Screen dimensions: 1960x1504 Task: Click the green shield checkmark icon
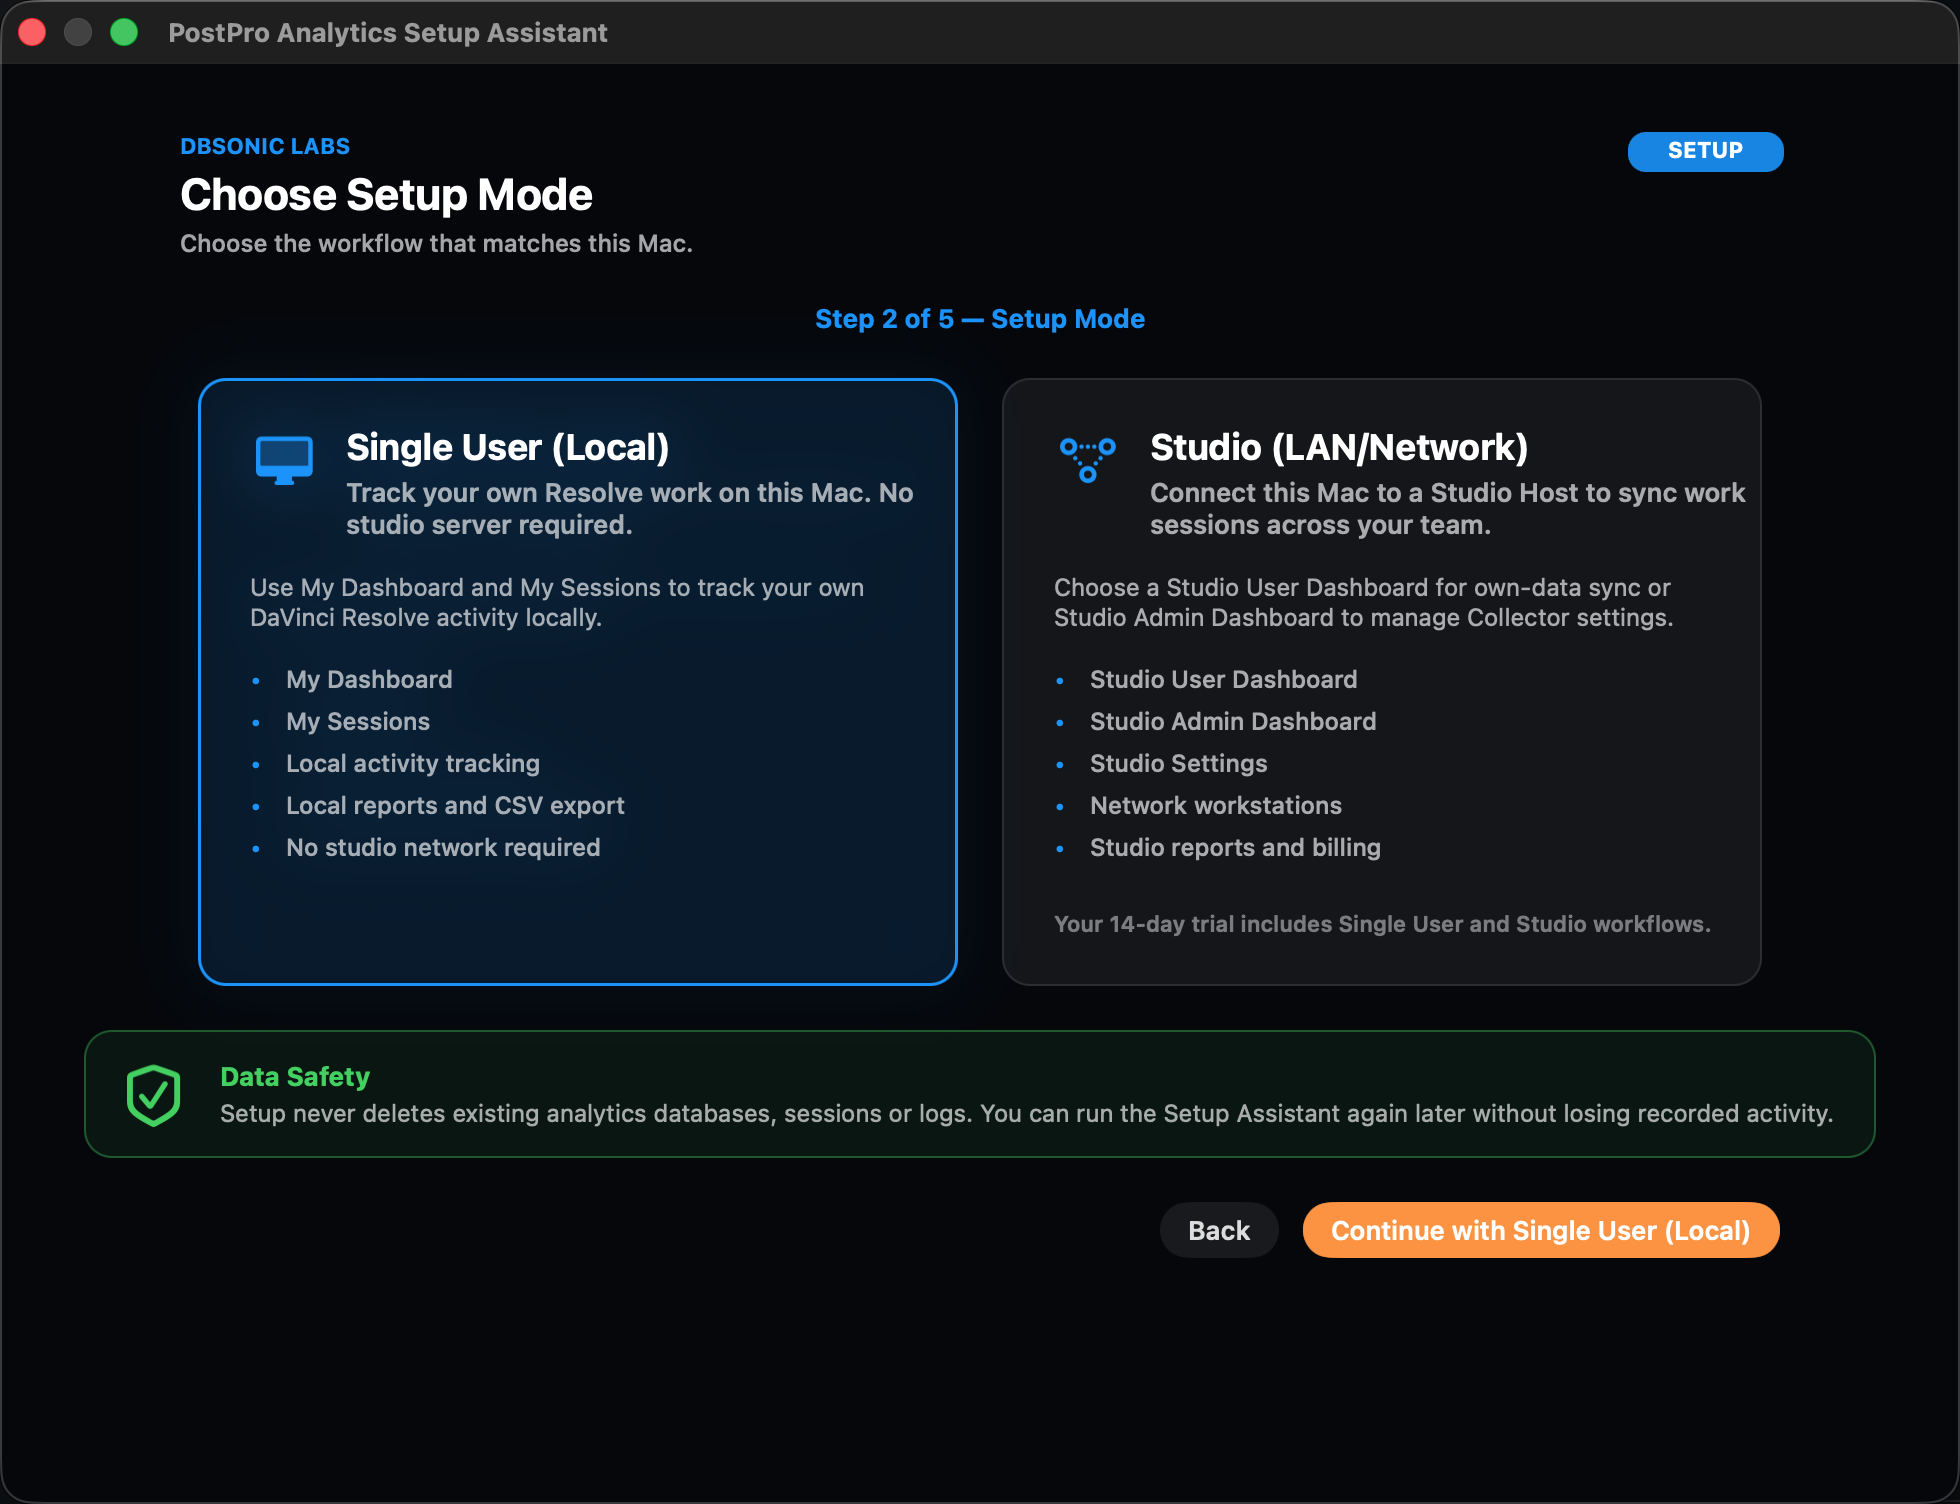point(153,1095)
